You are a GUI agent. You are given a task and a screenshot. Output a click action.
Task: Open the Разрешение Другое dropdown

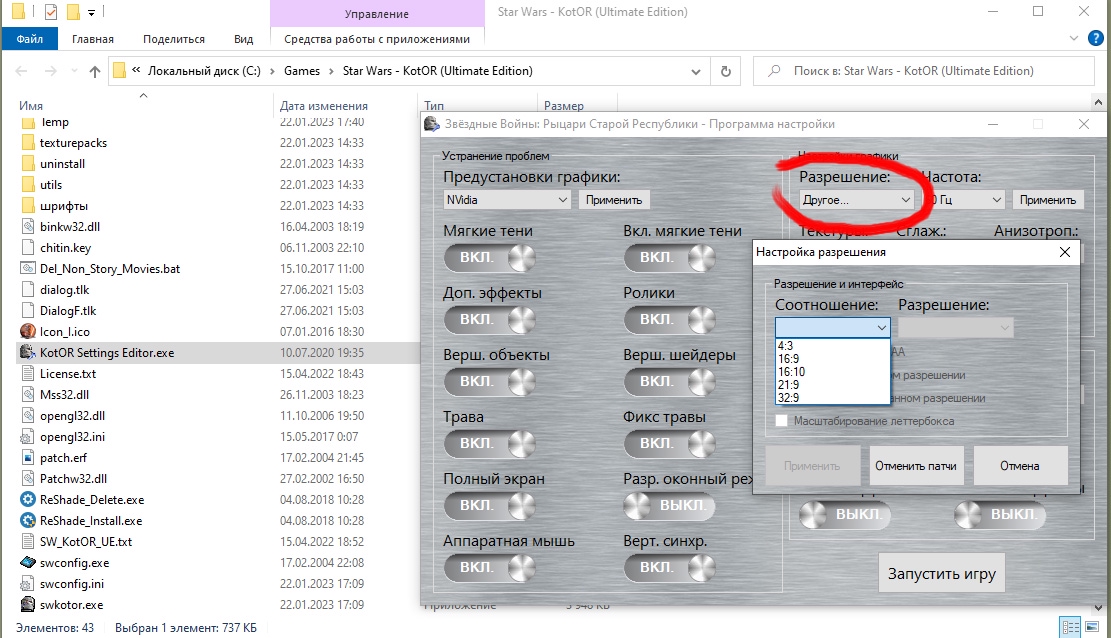[856, 200]
